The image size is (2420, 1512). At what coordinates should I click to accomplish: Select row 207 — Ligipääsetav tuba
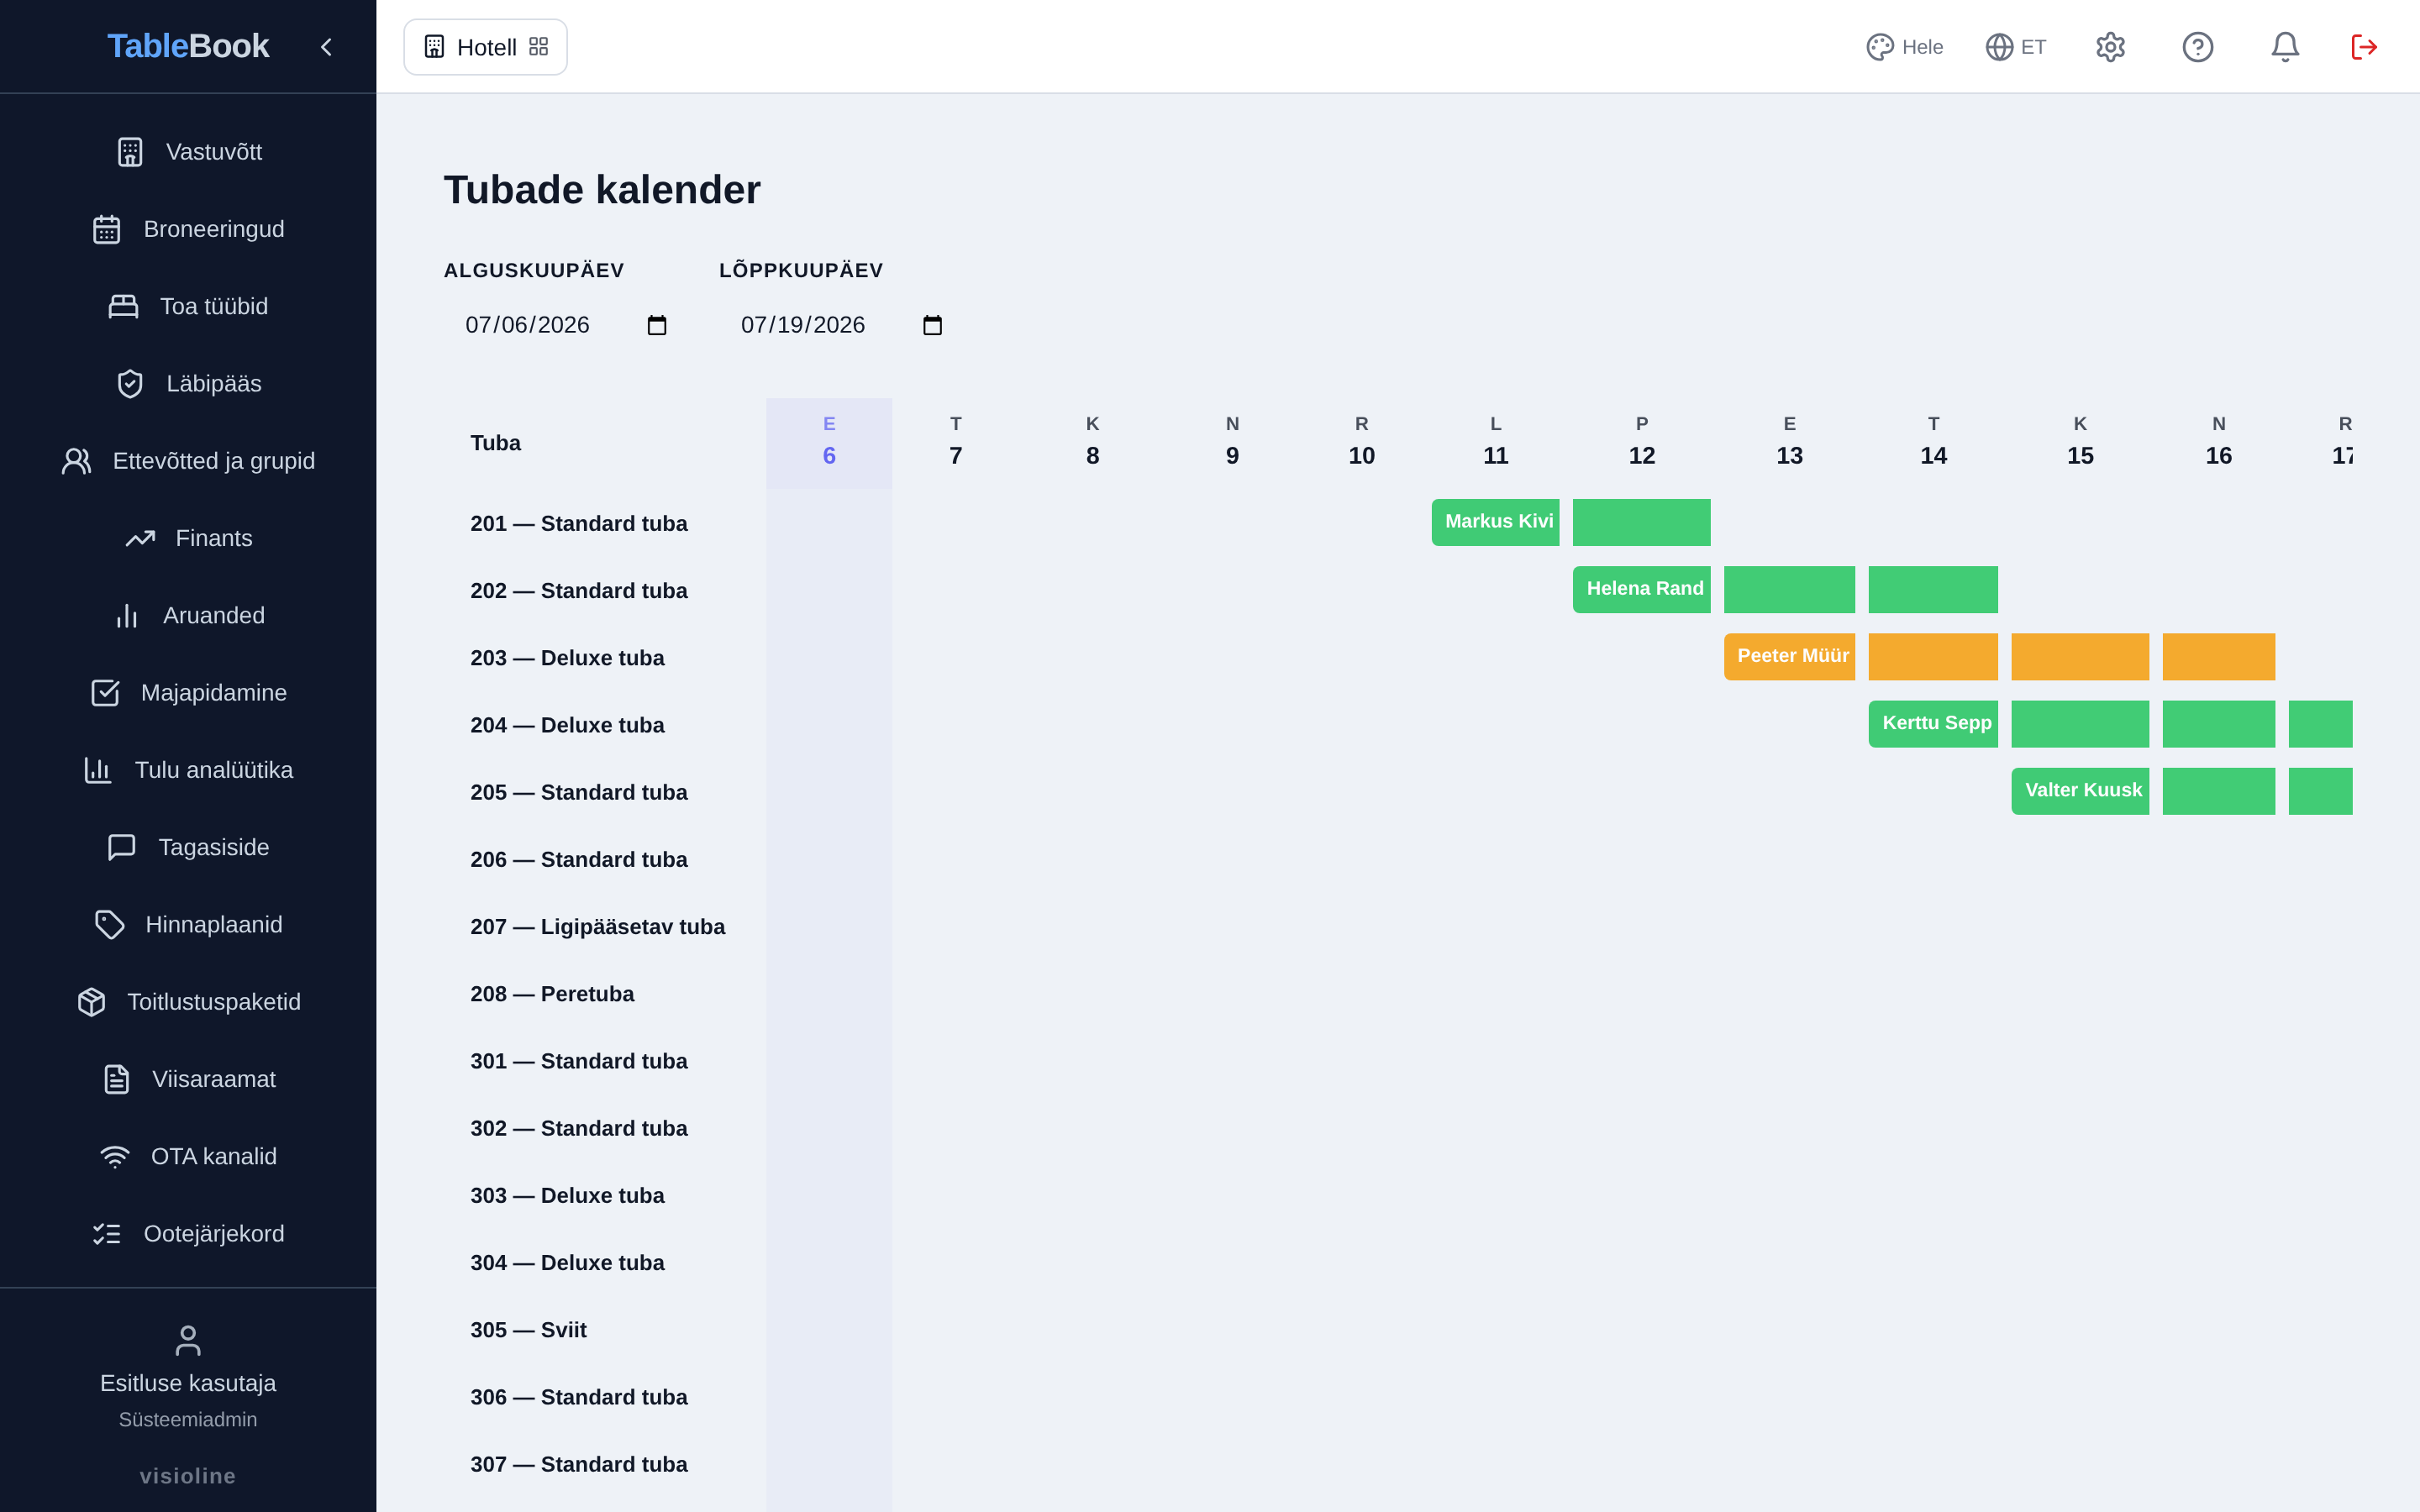(598, 927)
